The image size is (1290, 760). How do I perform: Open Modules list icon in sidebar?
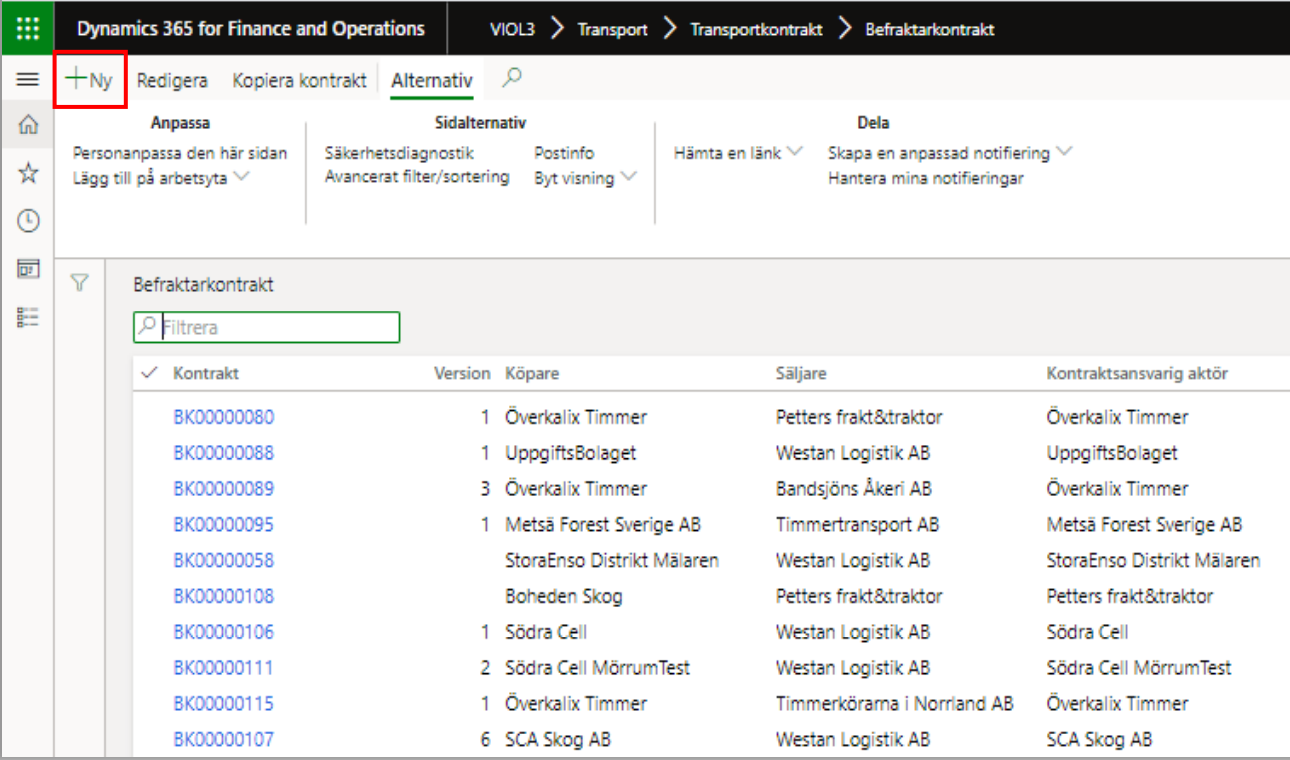click(x=28, y=317)
